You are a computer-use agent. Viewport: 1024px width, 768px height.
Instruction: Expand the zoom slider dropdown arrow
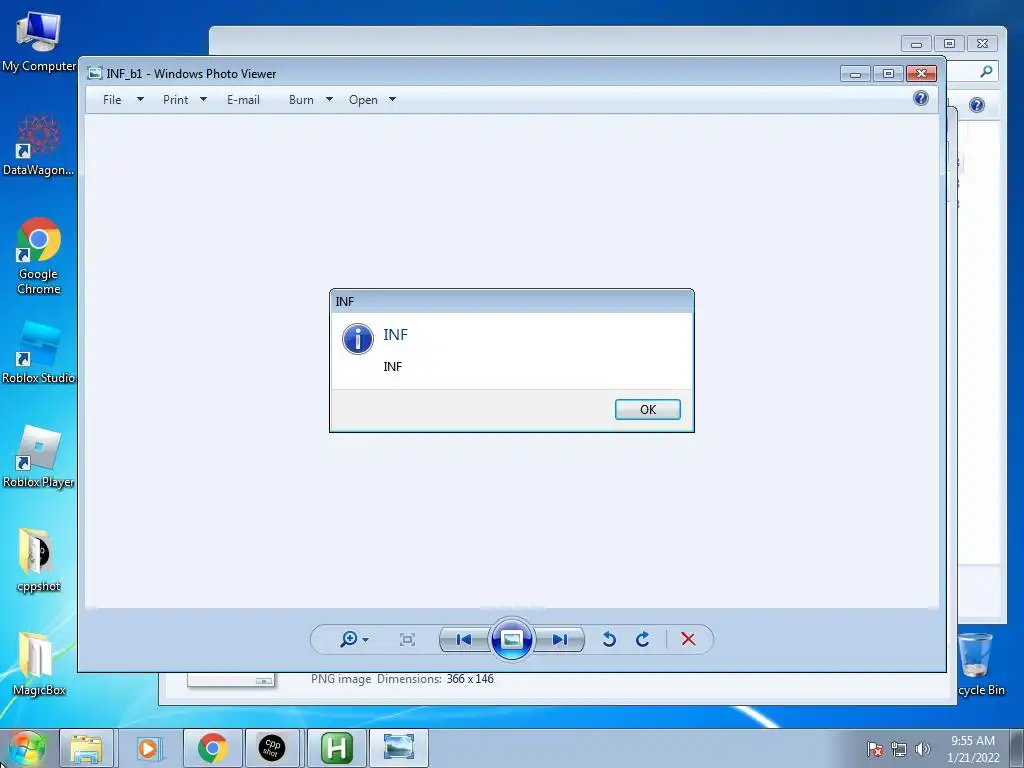pyautogui.click(x=366, y=640)
